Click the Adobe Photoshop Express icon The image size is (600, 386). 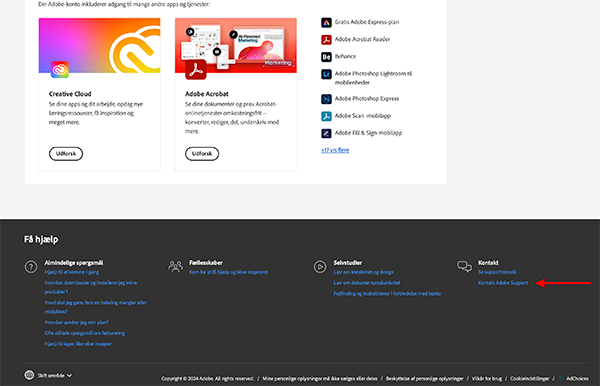[x=326, y=99]
